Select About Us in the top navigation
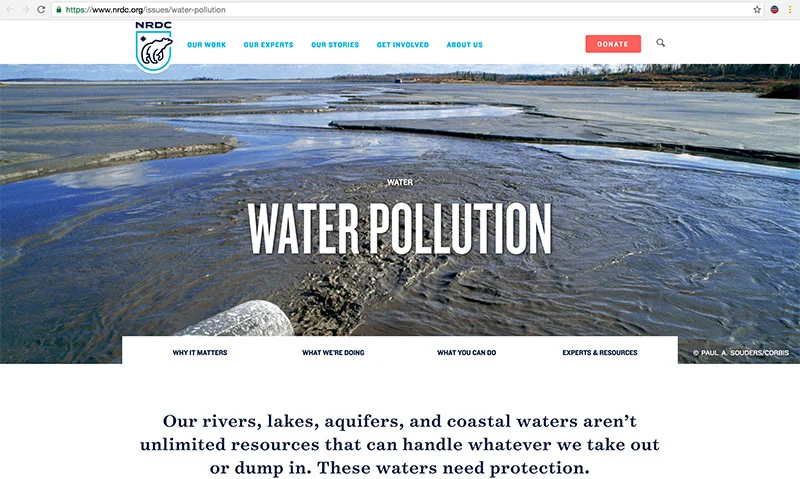 coord(464,45)
